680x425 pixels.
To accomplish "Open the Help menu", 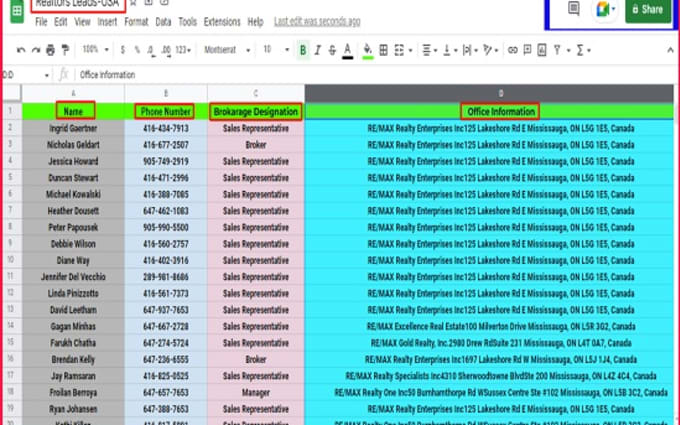I will coord(255,22).
